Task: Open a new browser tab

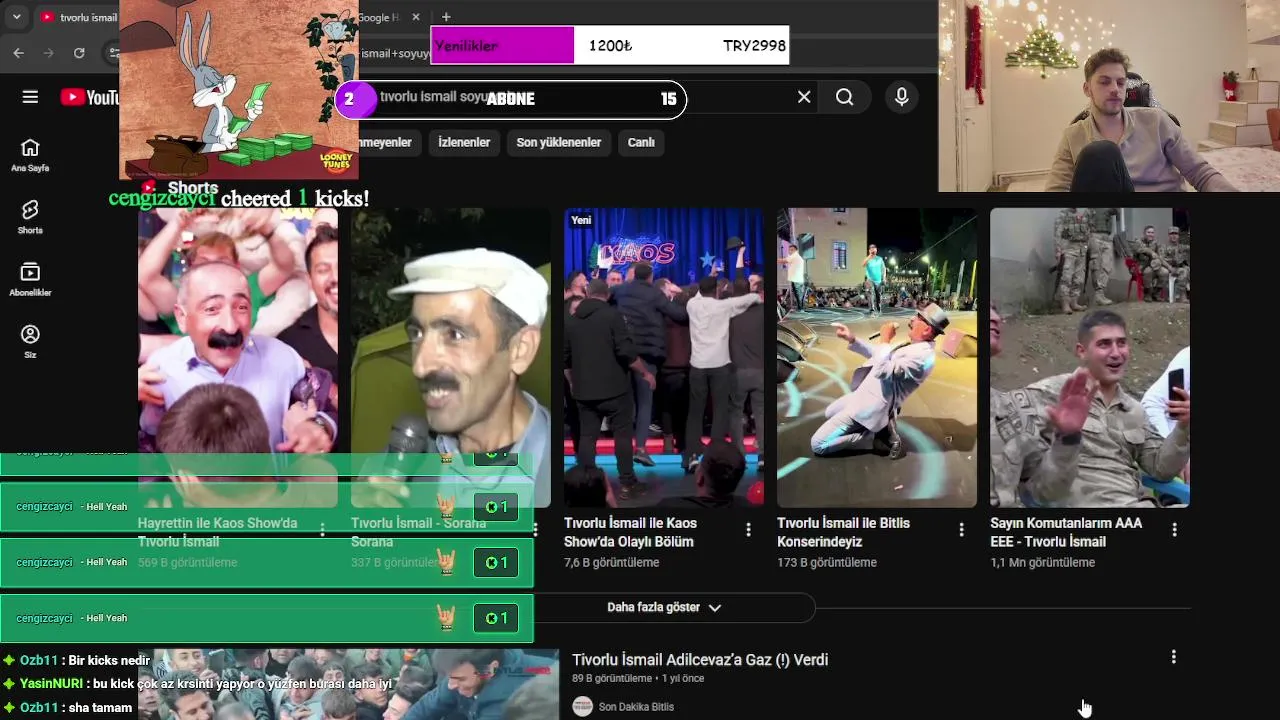Action: pos(446,17)
